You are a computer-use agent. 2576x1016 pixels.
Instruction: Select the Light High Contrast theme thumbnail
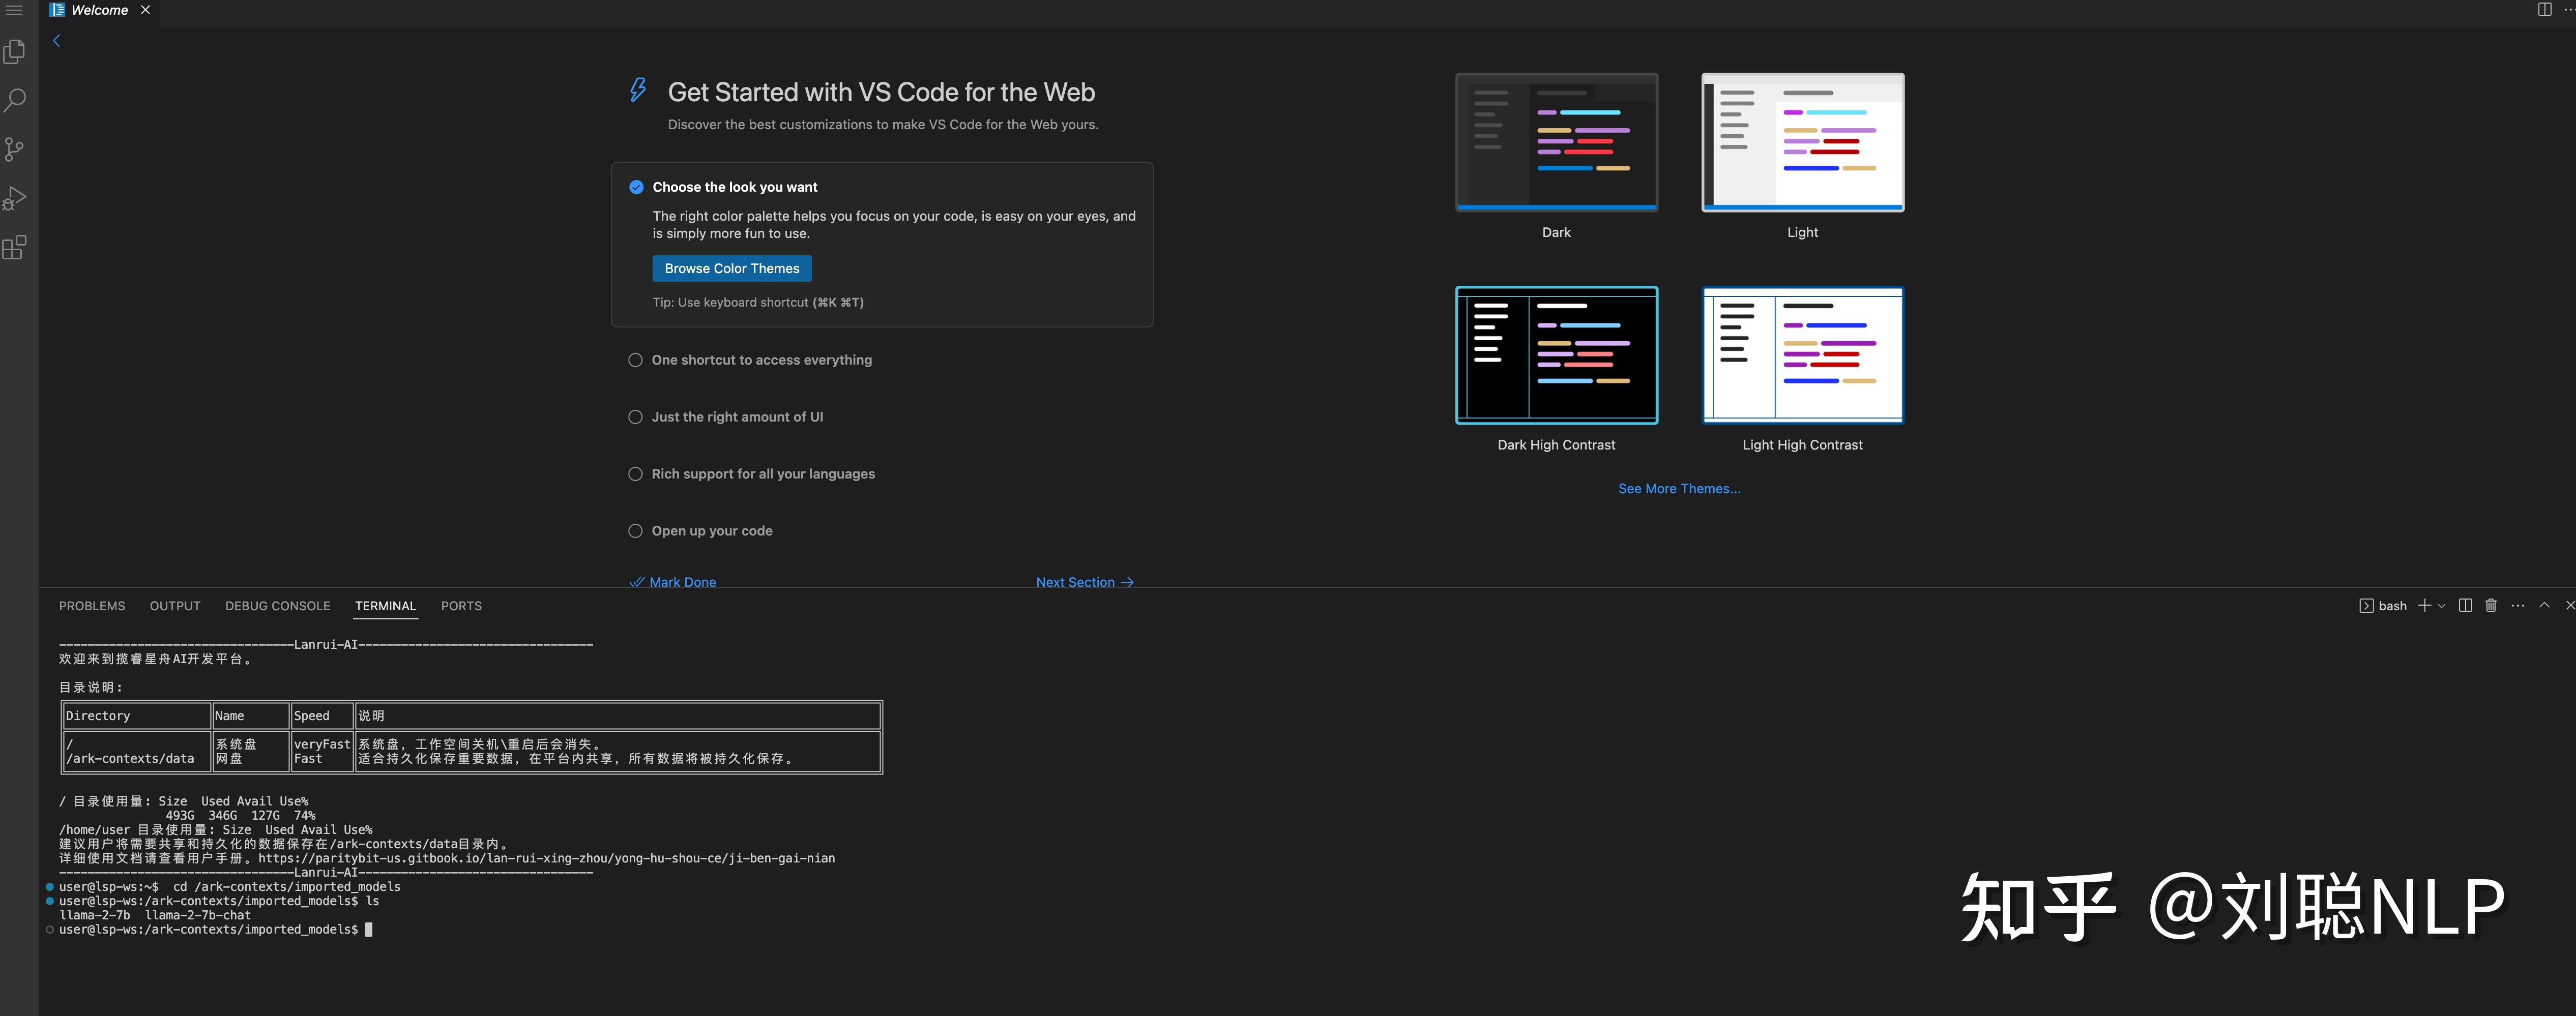pyautogui.click(x=1802, y=355)
